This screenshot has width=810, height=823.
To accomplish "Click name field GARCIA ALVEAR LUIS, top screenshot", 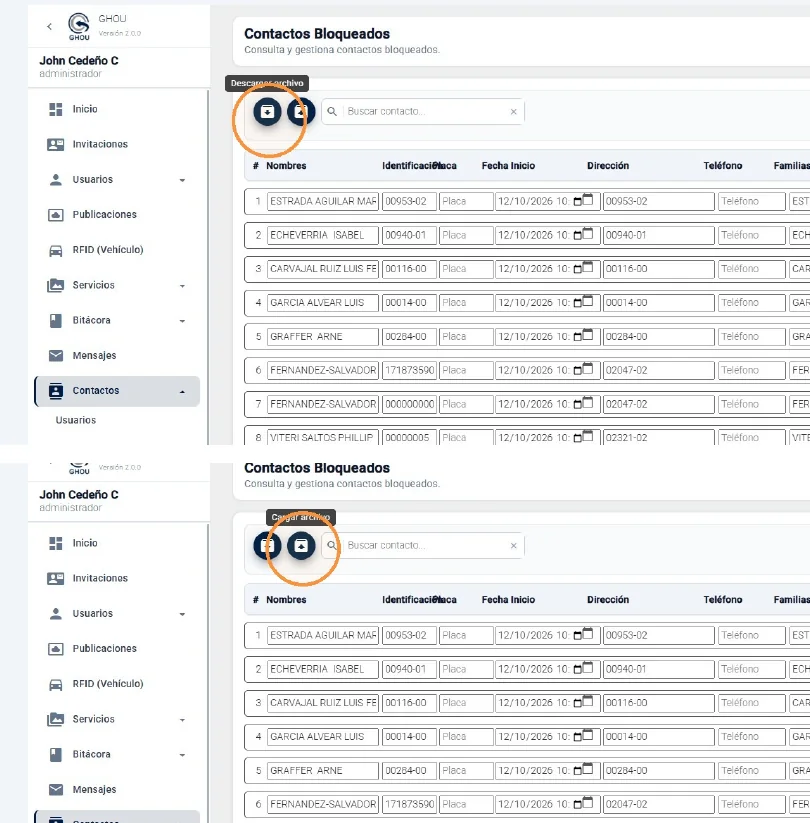I will (x=323, y=303).
